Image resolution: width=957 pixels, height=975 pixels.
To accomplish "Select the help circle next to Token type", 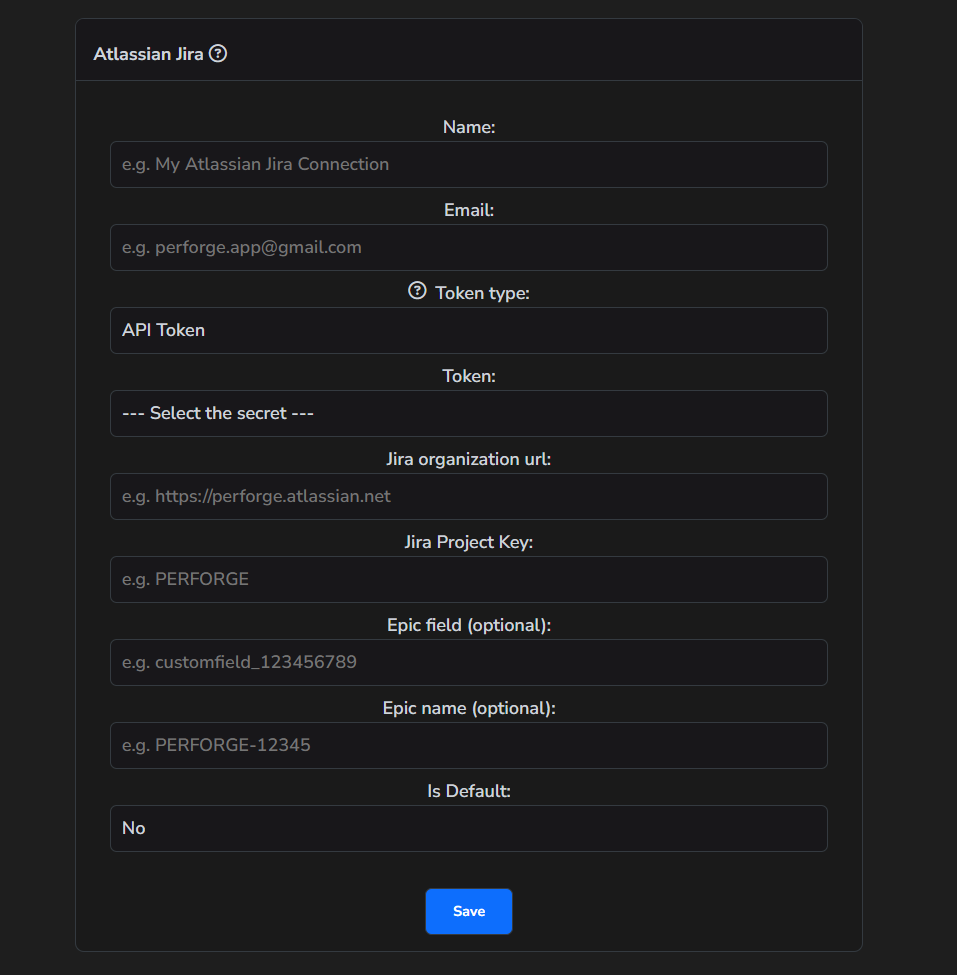I will [417, 291].
